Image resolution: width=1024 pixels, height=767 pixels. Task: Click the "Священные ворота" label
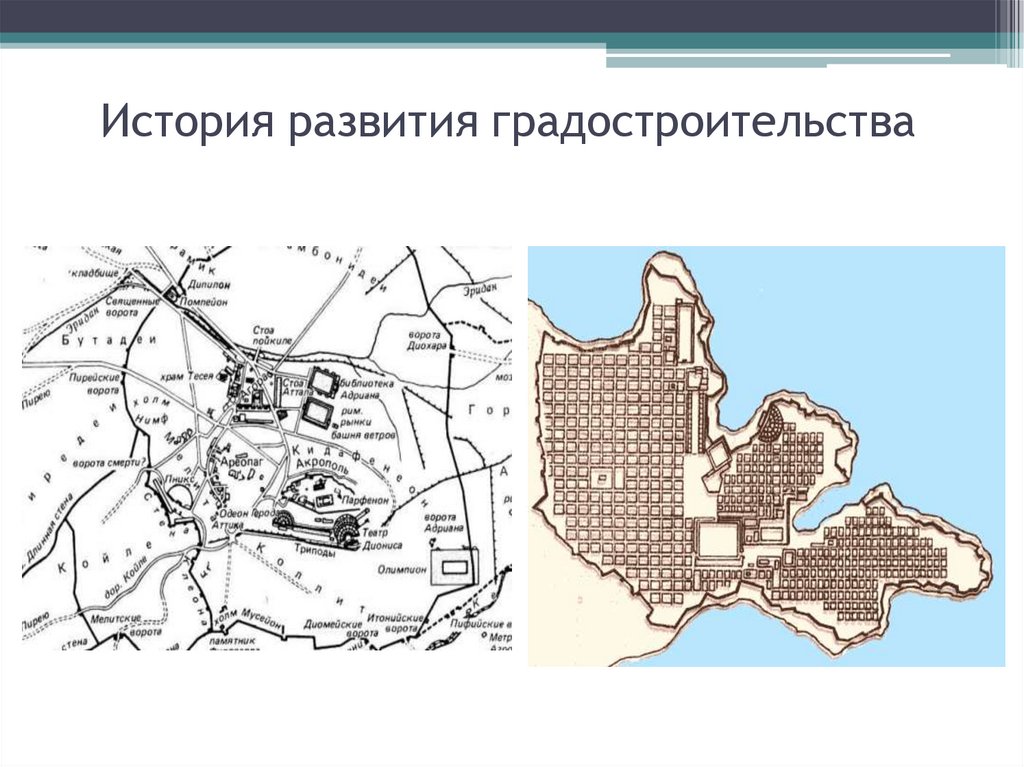coord(133,308)
